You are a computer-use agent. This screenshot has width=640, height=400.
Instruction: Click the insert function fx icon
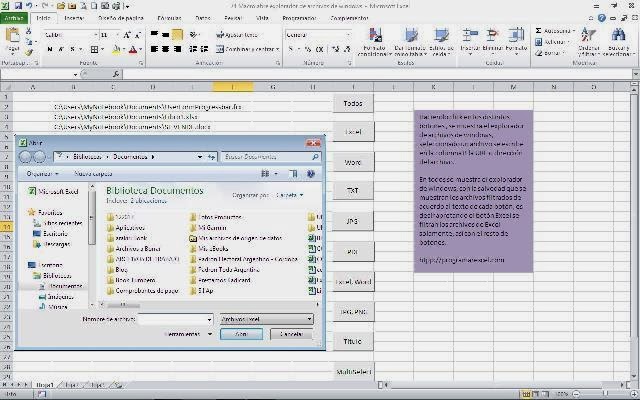click(x=116, y=74)
